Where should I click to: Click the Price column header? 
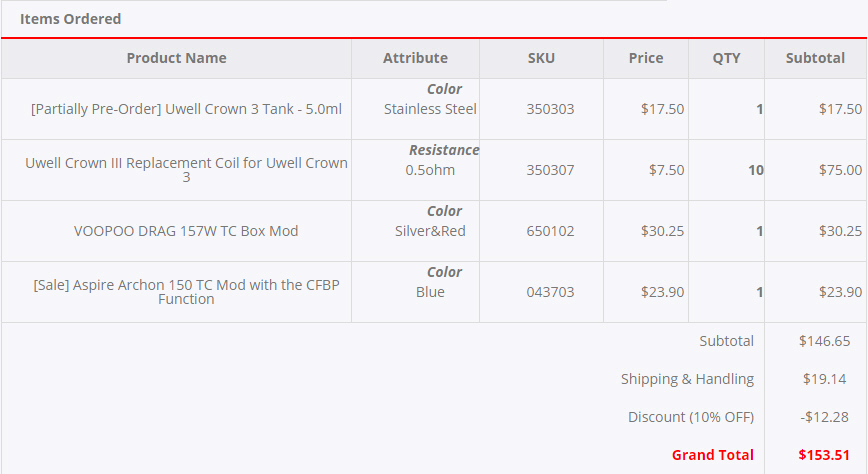645,58
